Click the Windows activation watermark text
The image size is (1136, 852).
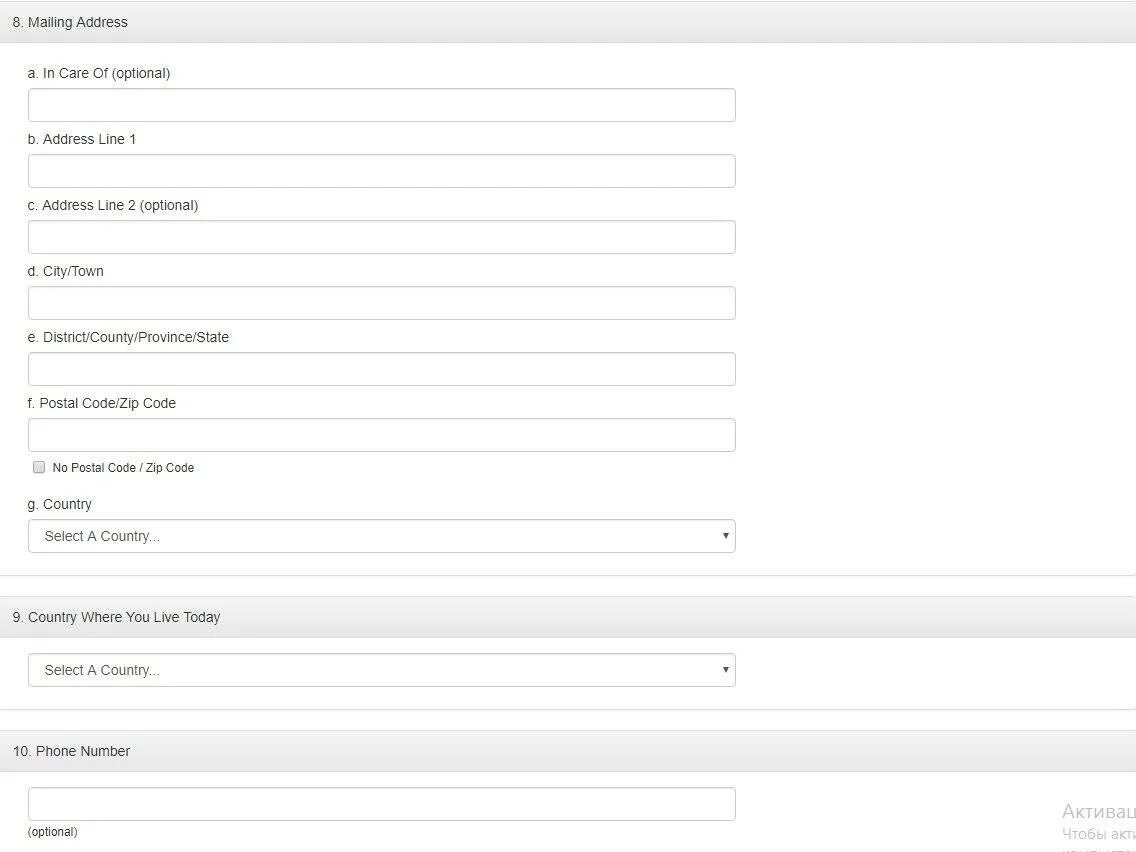pyautogui.click(x=1098, y=812)
